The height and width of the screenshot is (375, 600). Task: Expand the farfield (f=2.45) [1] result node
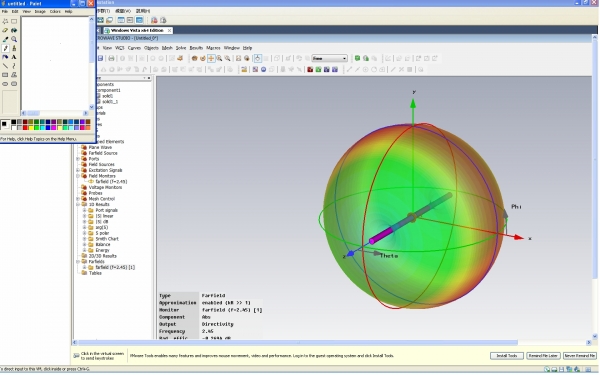click(x=85, y=267)
